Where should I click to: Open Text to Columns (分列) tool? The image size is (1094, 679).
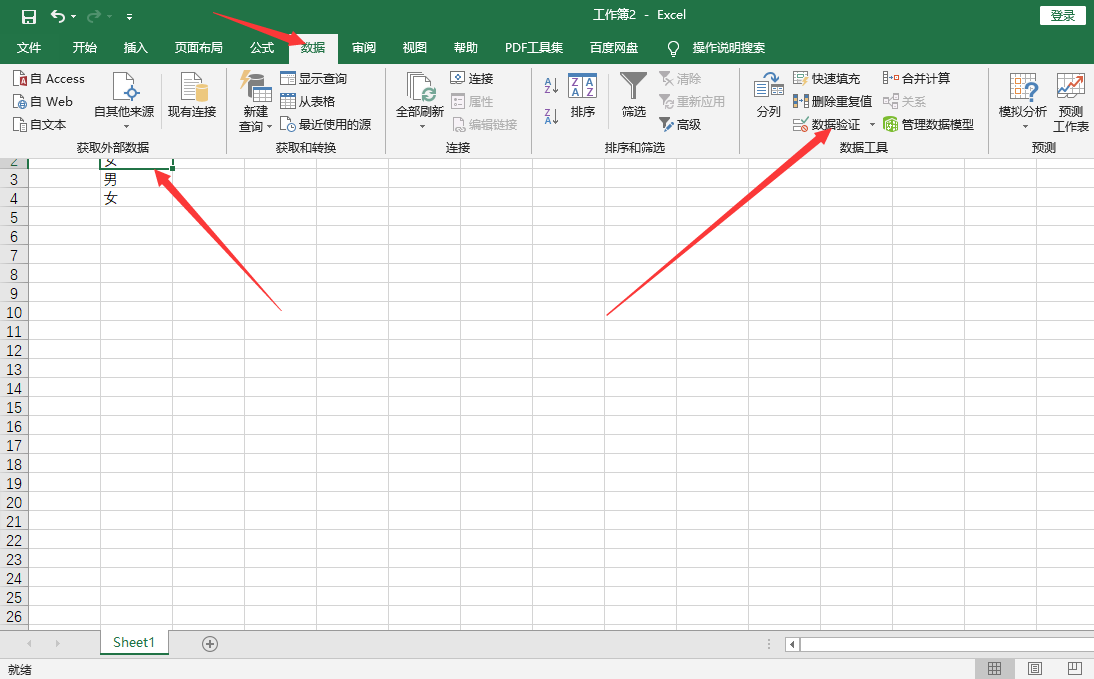pyautogui.click(x=768, y=88)
